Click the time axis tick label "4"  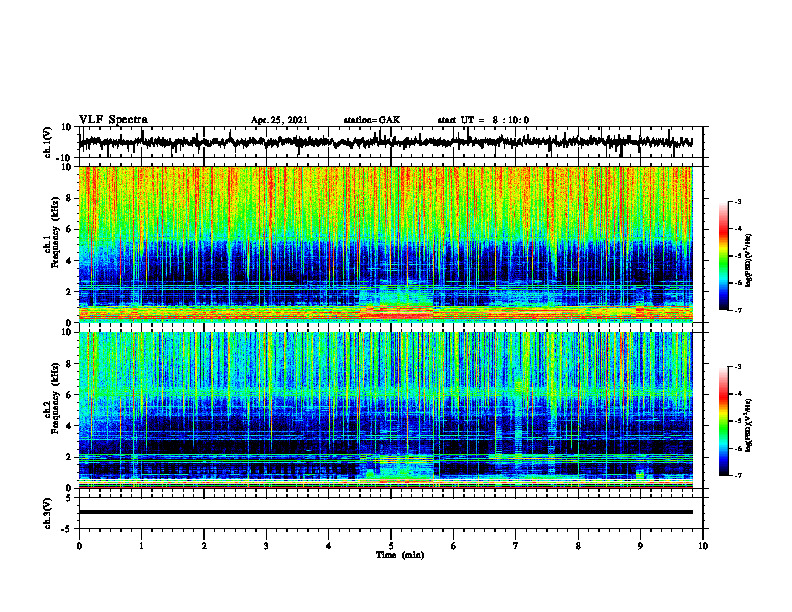pyautogui.click(x=329, y=546)
